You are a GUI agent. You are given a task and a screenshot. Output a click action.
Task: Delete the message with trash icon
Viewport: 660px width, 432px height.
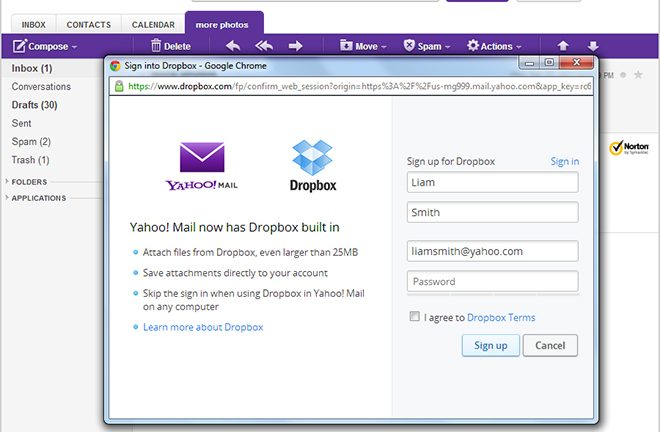(x=171, y=45)
